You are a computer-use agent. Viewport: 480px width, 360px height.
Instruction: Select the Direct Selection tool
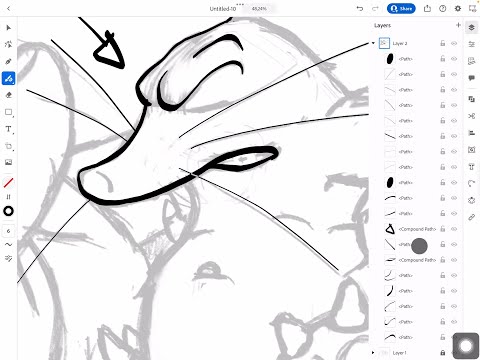tap(9, 44)
